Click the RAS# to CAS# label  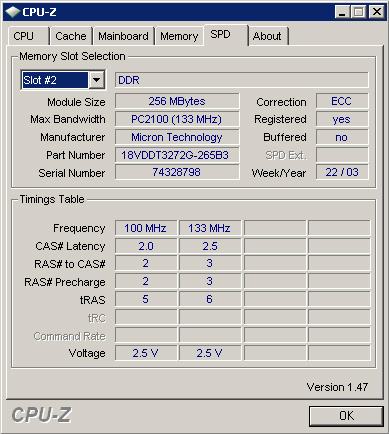70,264
